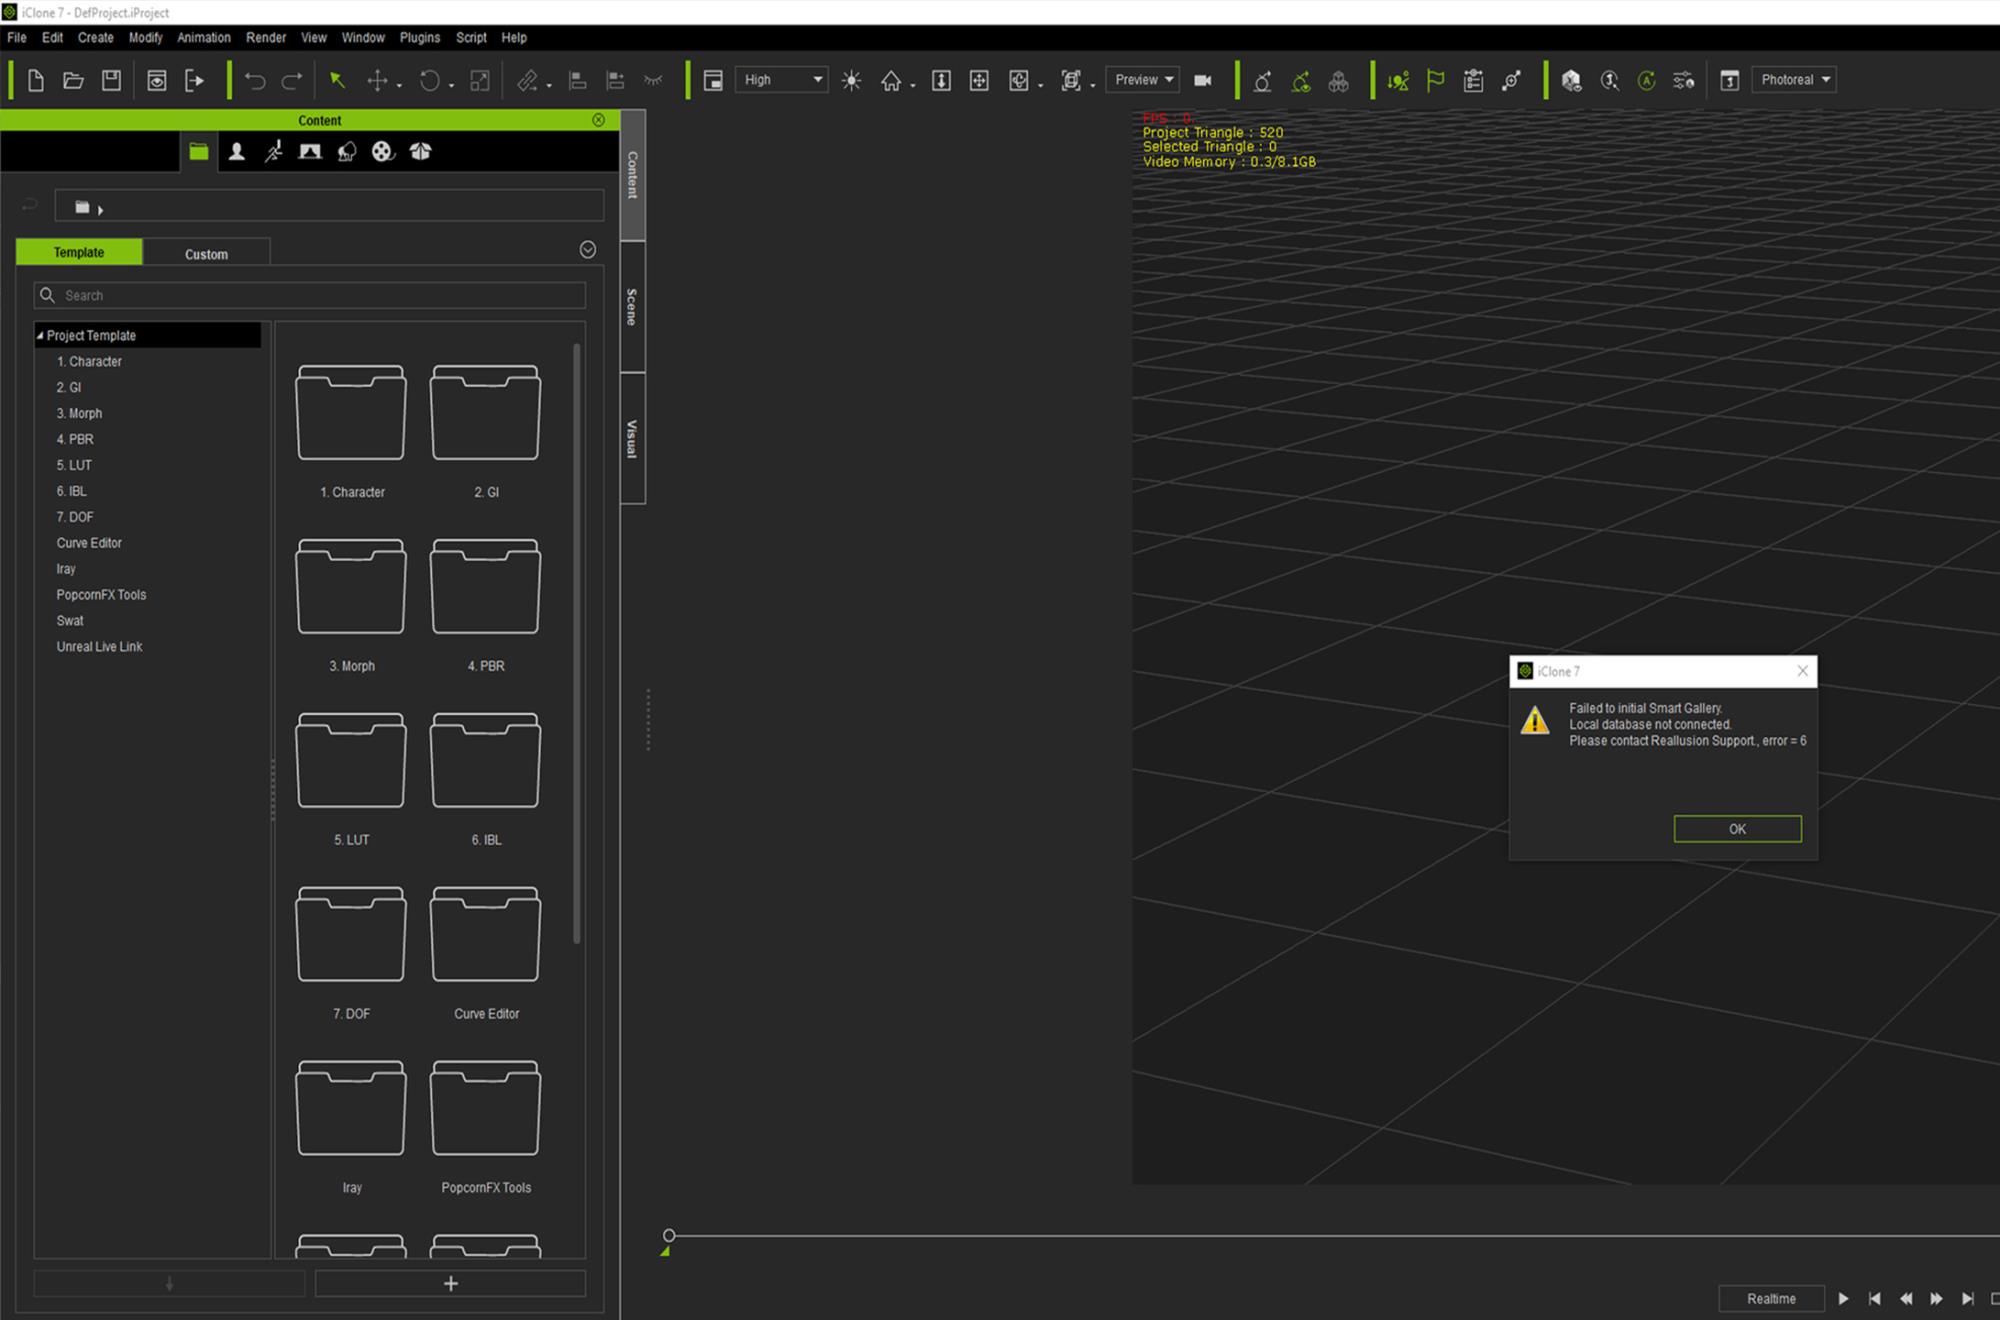Step to next frame
This screenshot has width=2000, height=1320.
(x=1937, y=1298)
